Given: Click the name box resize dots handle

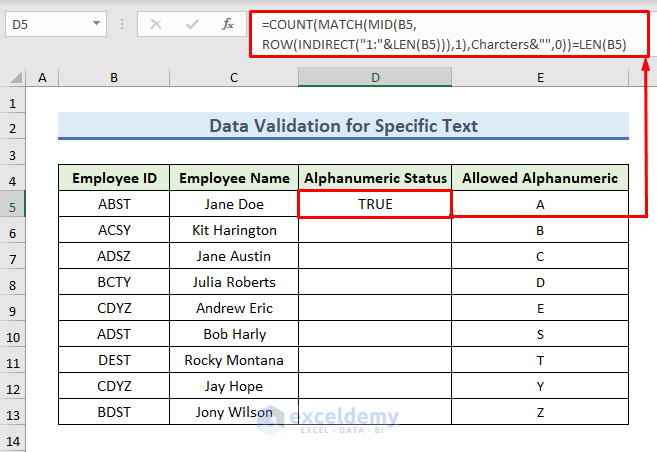Looking at the screenshot, I should click(120, 23).
